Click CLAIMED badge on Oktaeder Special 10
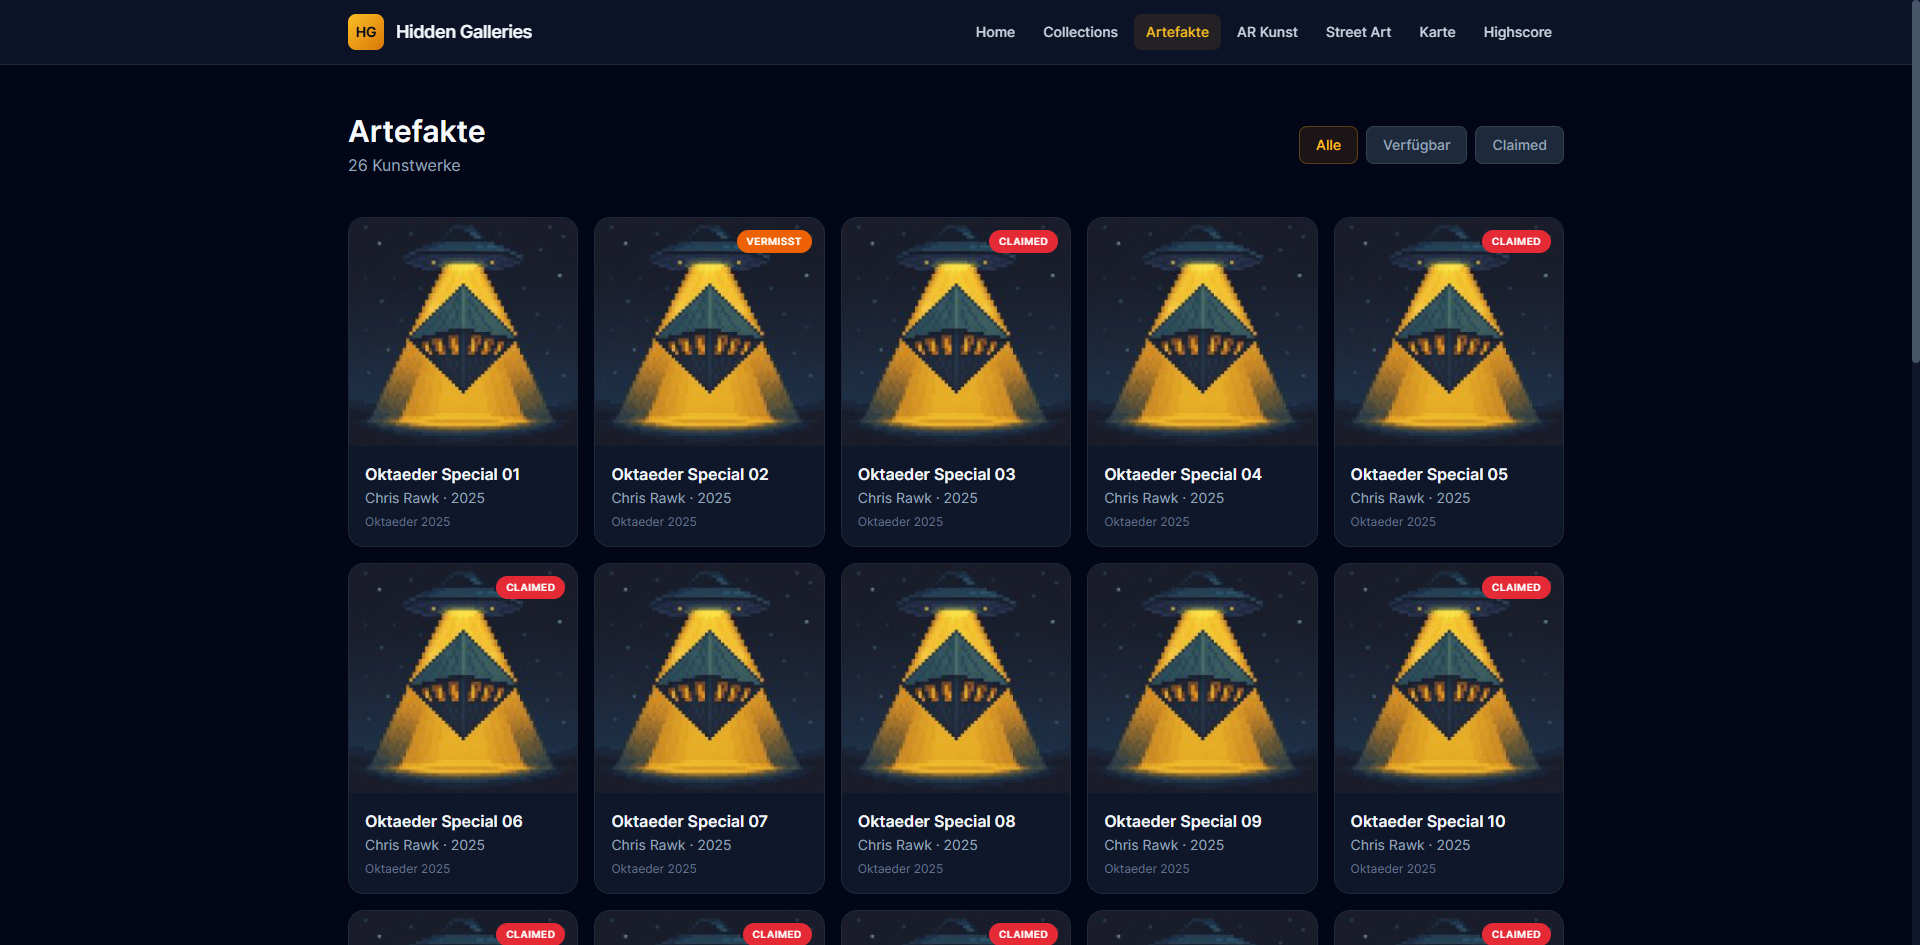The width and height of the screenshot is (1920, 945). (x=1515, y=588)
